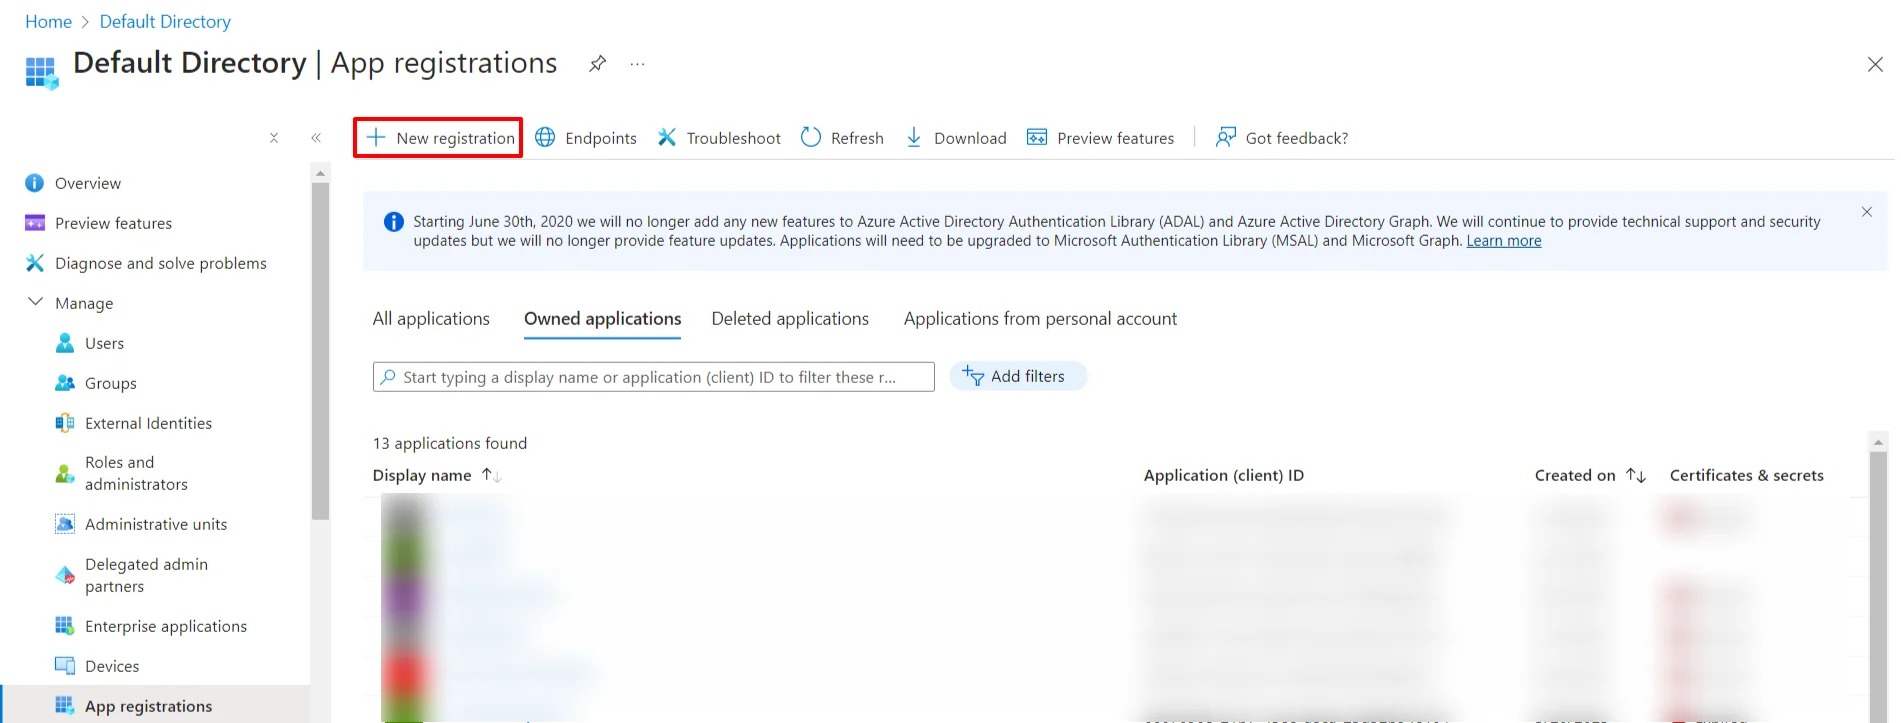This screenshot has width=1901, height=723.
Task: Click the Overview info icon
Action: 35,183
